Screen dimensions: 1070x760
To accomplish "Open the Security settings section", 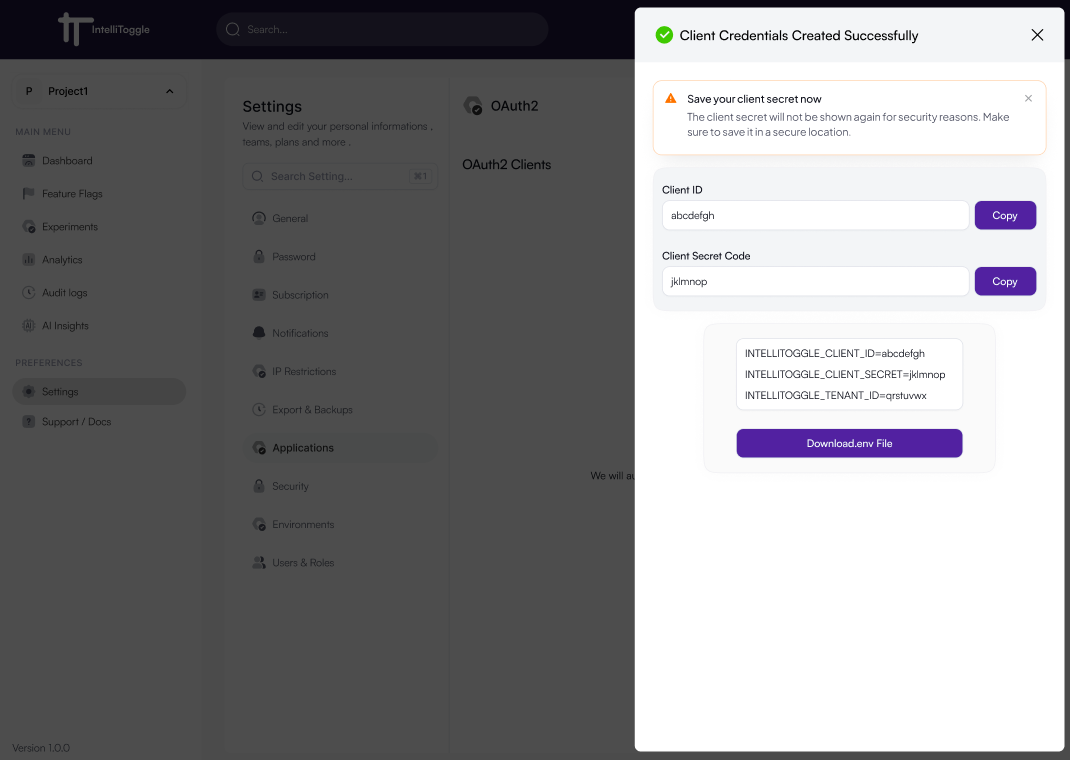I will tap(290, 486).
